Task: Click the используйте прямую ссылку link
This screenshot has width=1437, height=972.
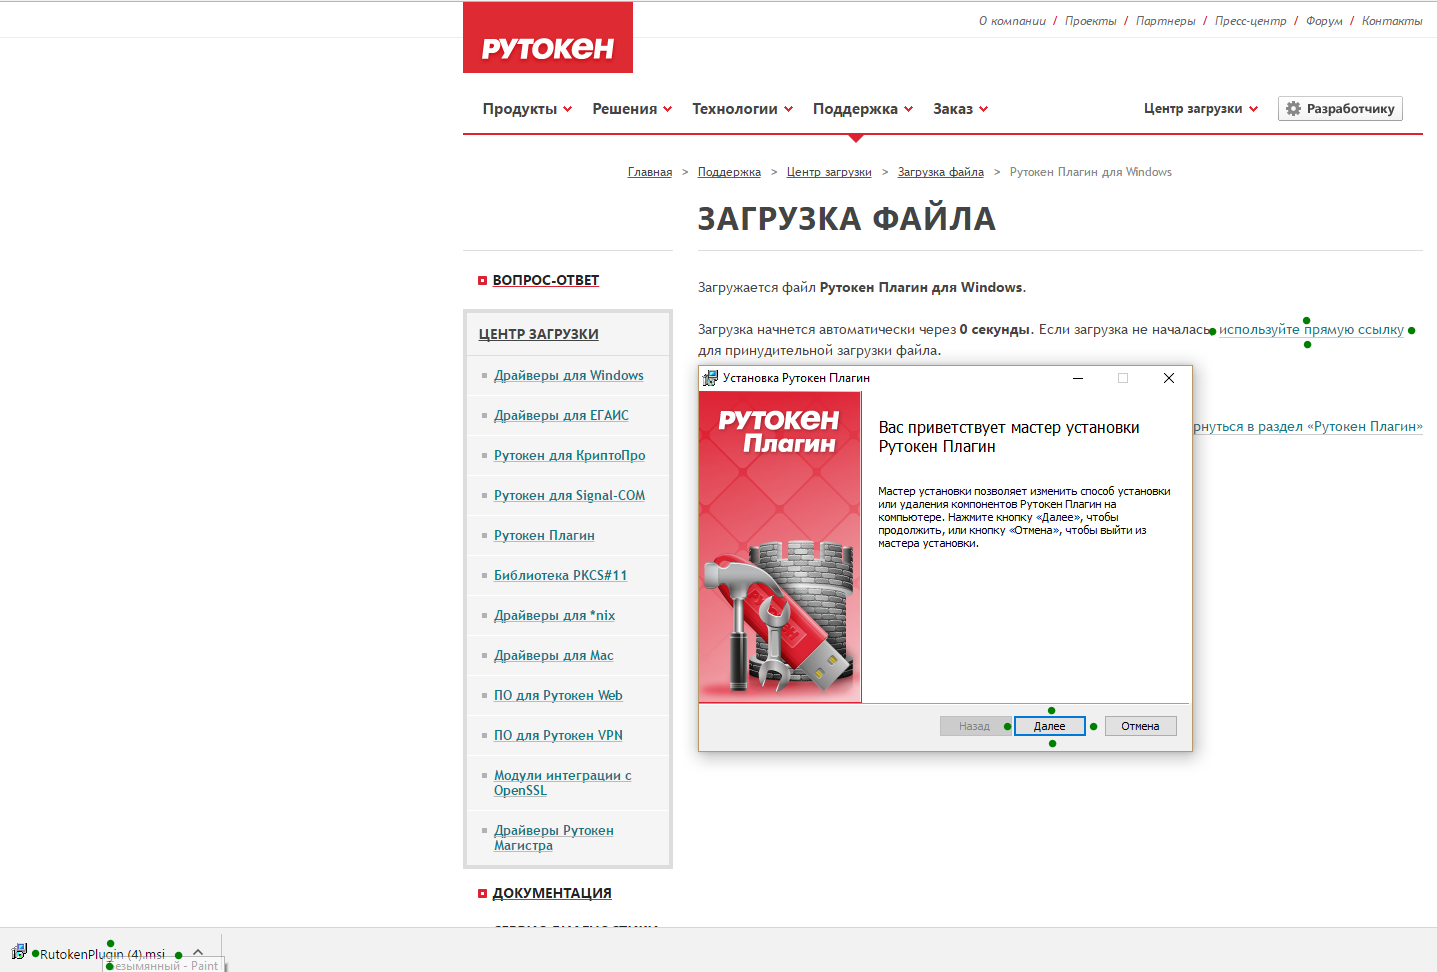Action: (x=1311, y=329)
